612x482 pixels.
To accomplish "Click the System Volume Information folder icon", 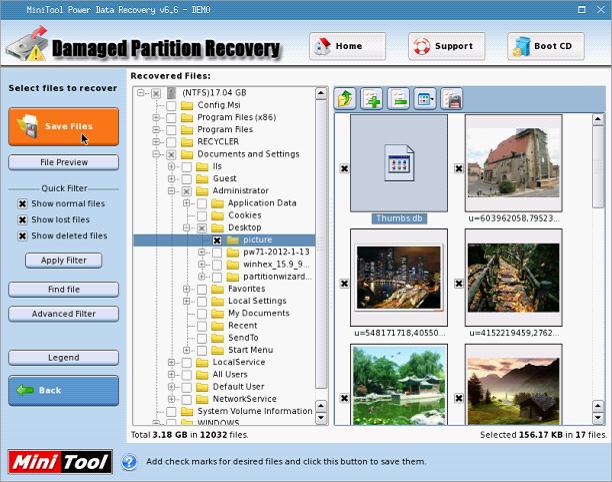I will point(187,411).
